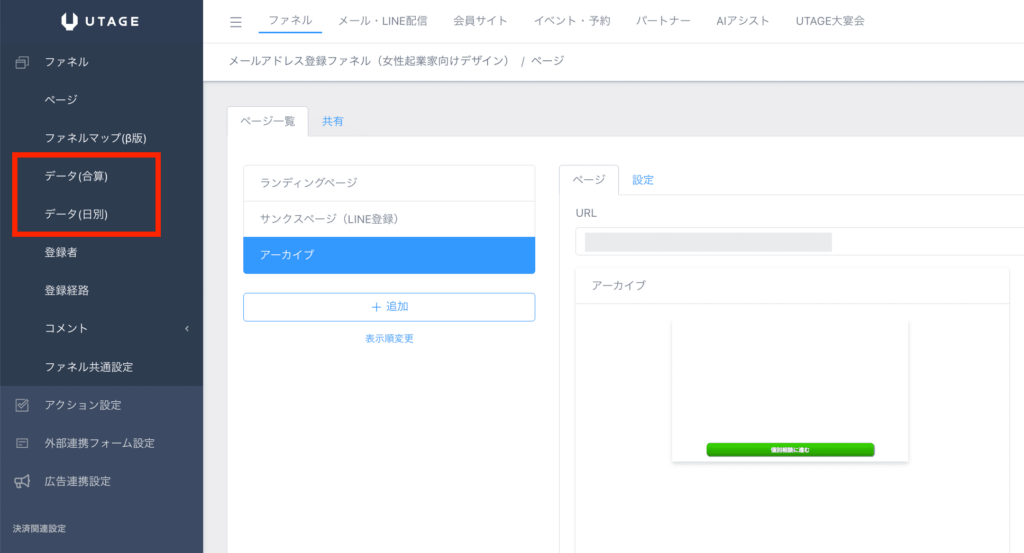Toggle the hamburger menu icon
The height and width of the screenshot is (553, 1024).
236,22
